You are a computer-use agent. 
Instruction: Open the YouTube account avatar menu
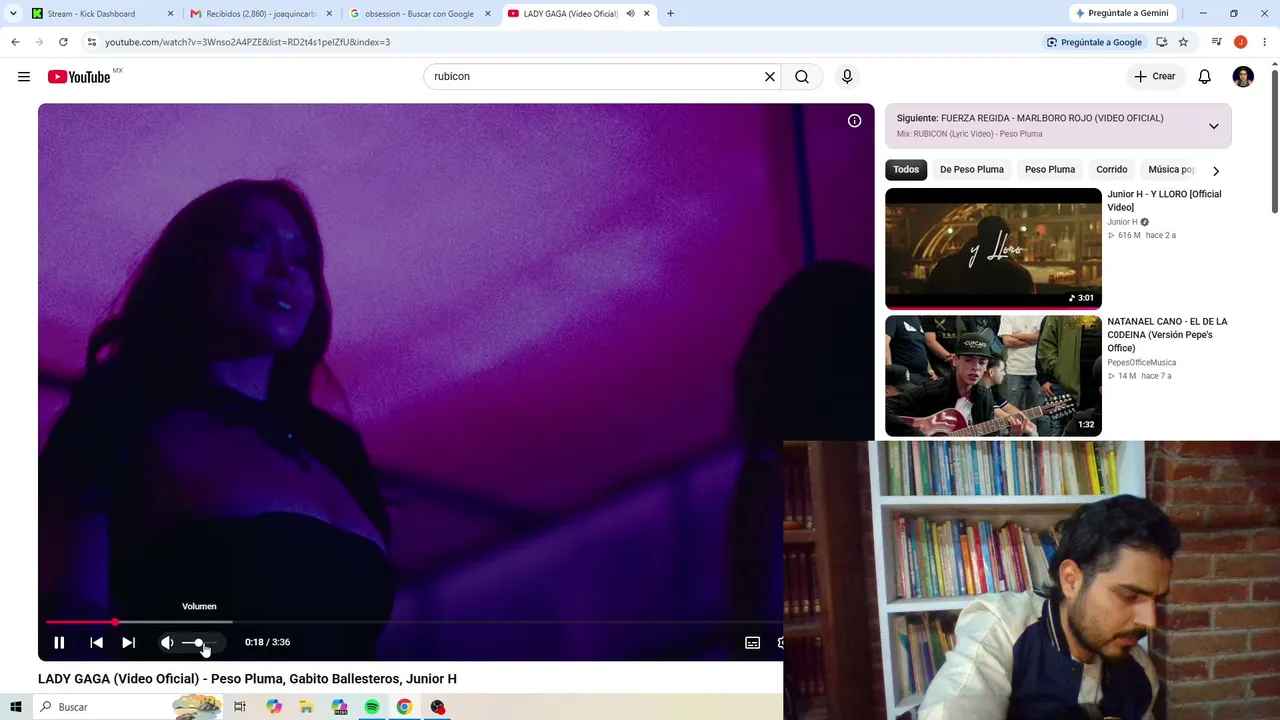point(1243,77)
